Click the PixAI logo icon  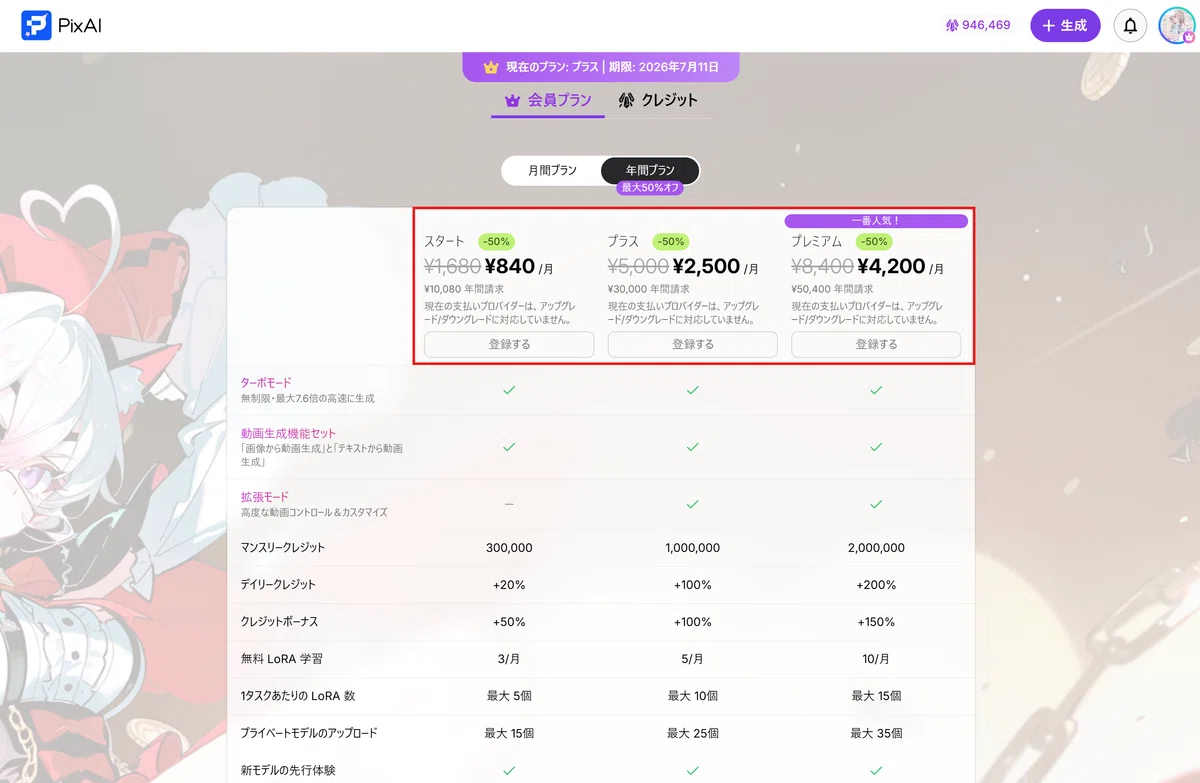point(36,25)
